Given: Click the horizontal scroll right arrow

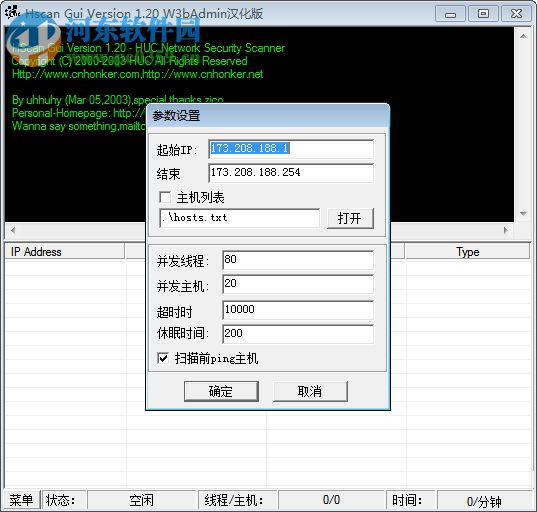Looking at the screenshot, I should tap(505, 230).
